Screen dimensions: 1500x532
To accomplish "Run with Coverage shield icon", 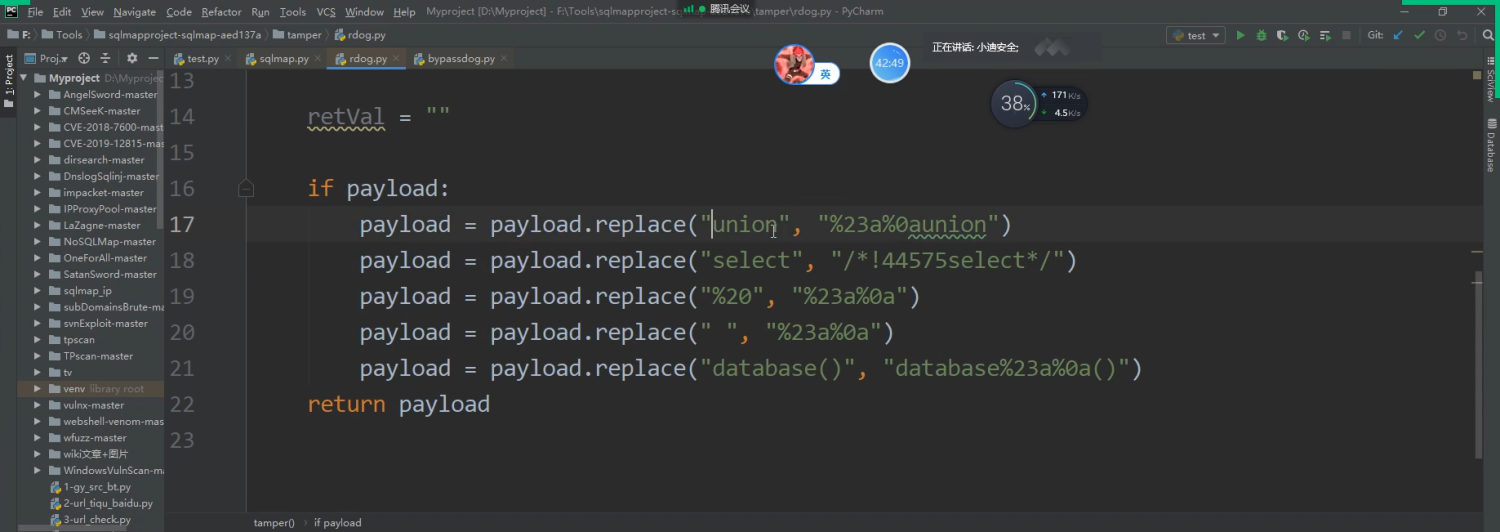I will [x=1282, y=35].
